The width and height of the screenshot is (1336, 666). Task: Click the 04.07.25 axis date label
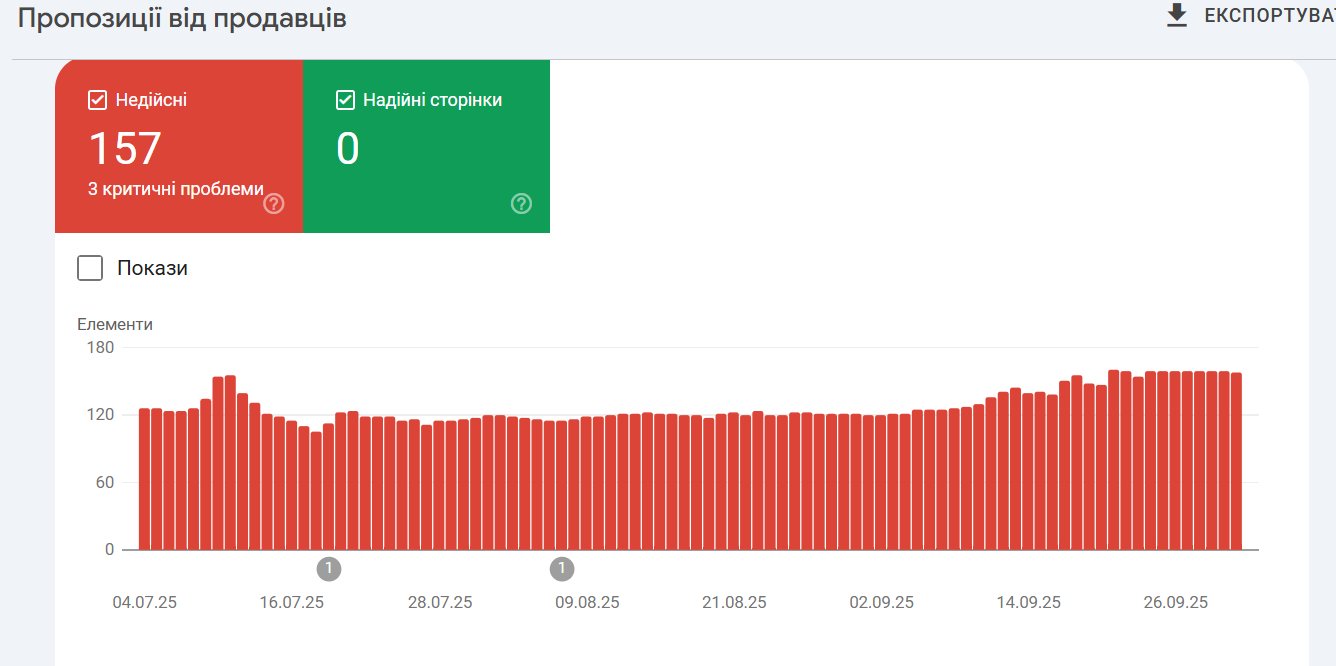(x=145, y=603)
